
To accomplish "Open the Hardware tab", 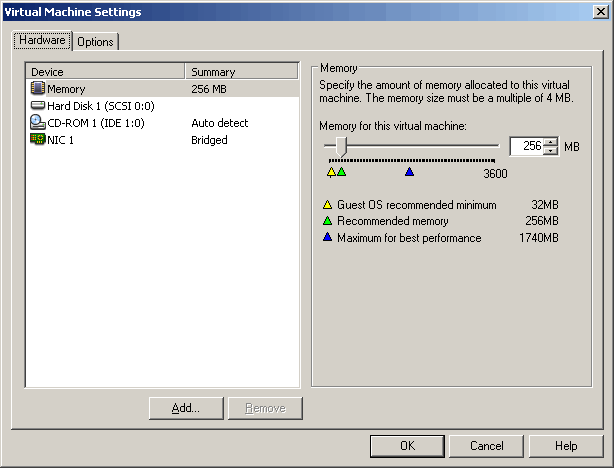I will (41, 41).
